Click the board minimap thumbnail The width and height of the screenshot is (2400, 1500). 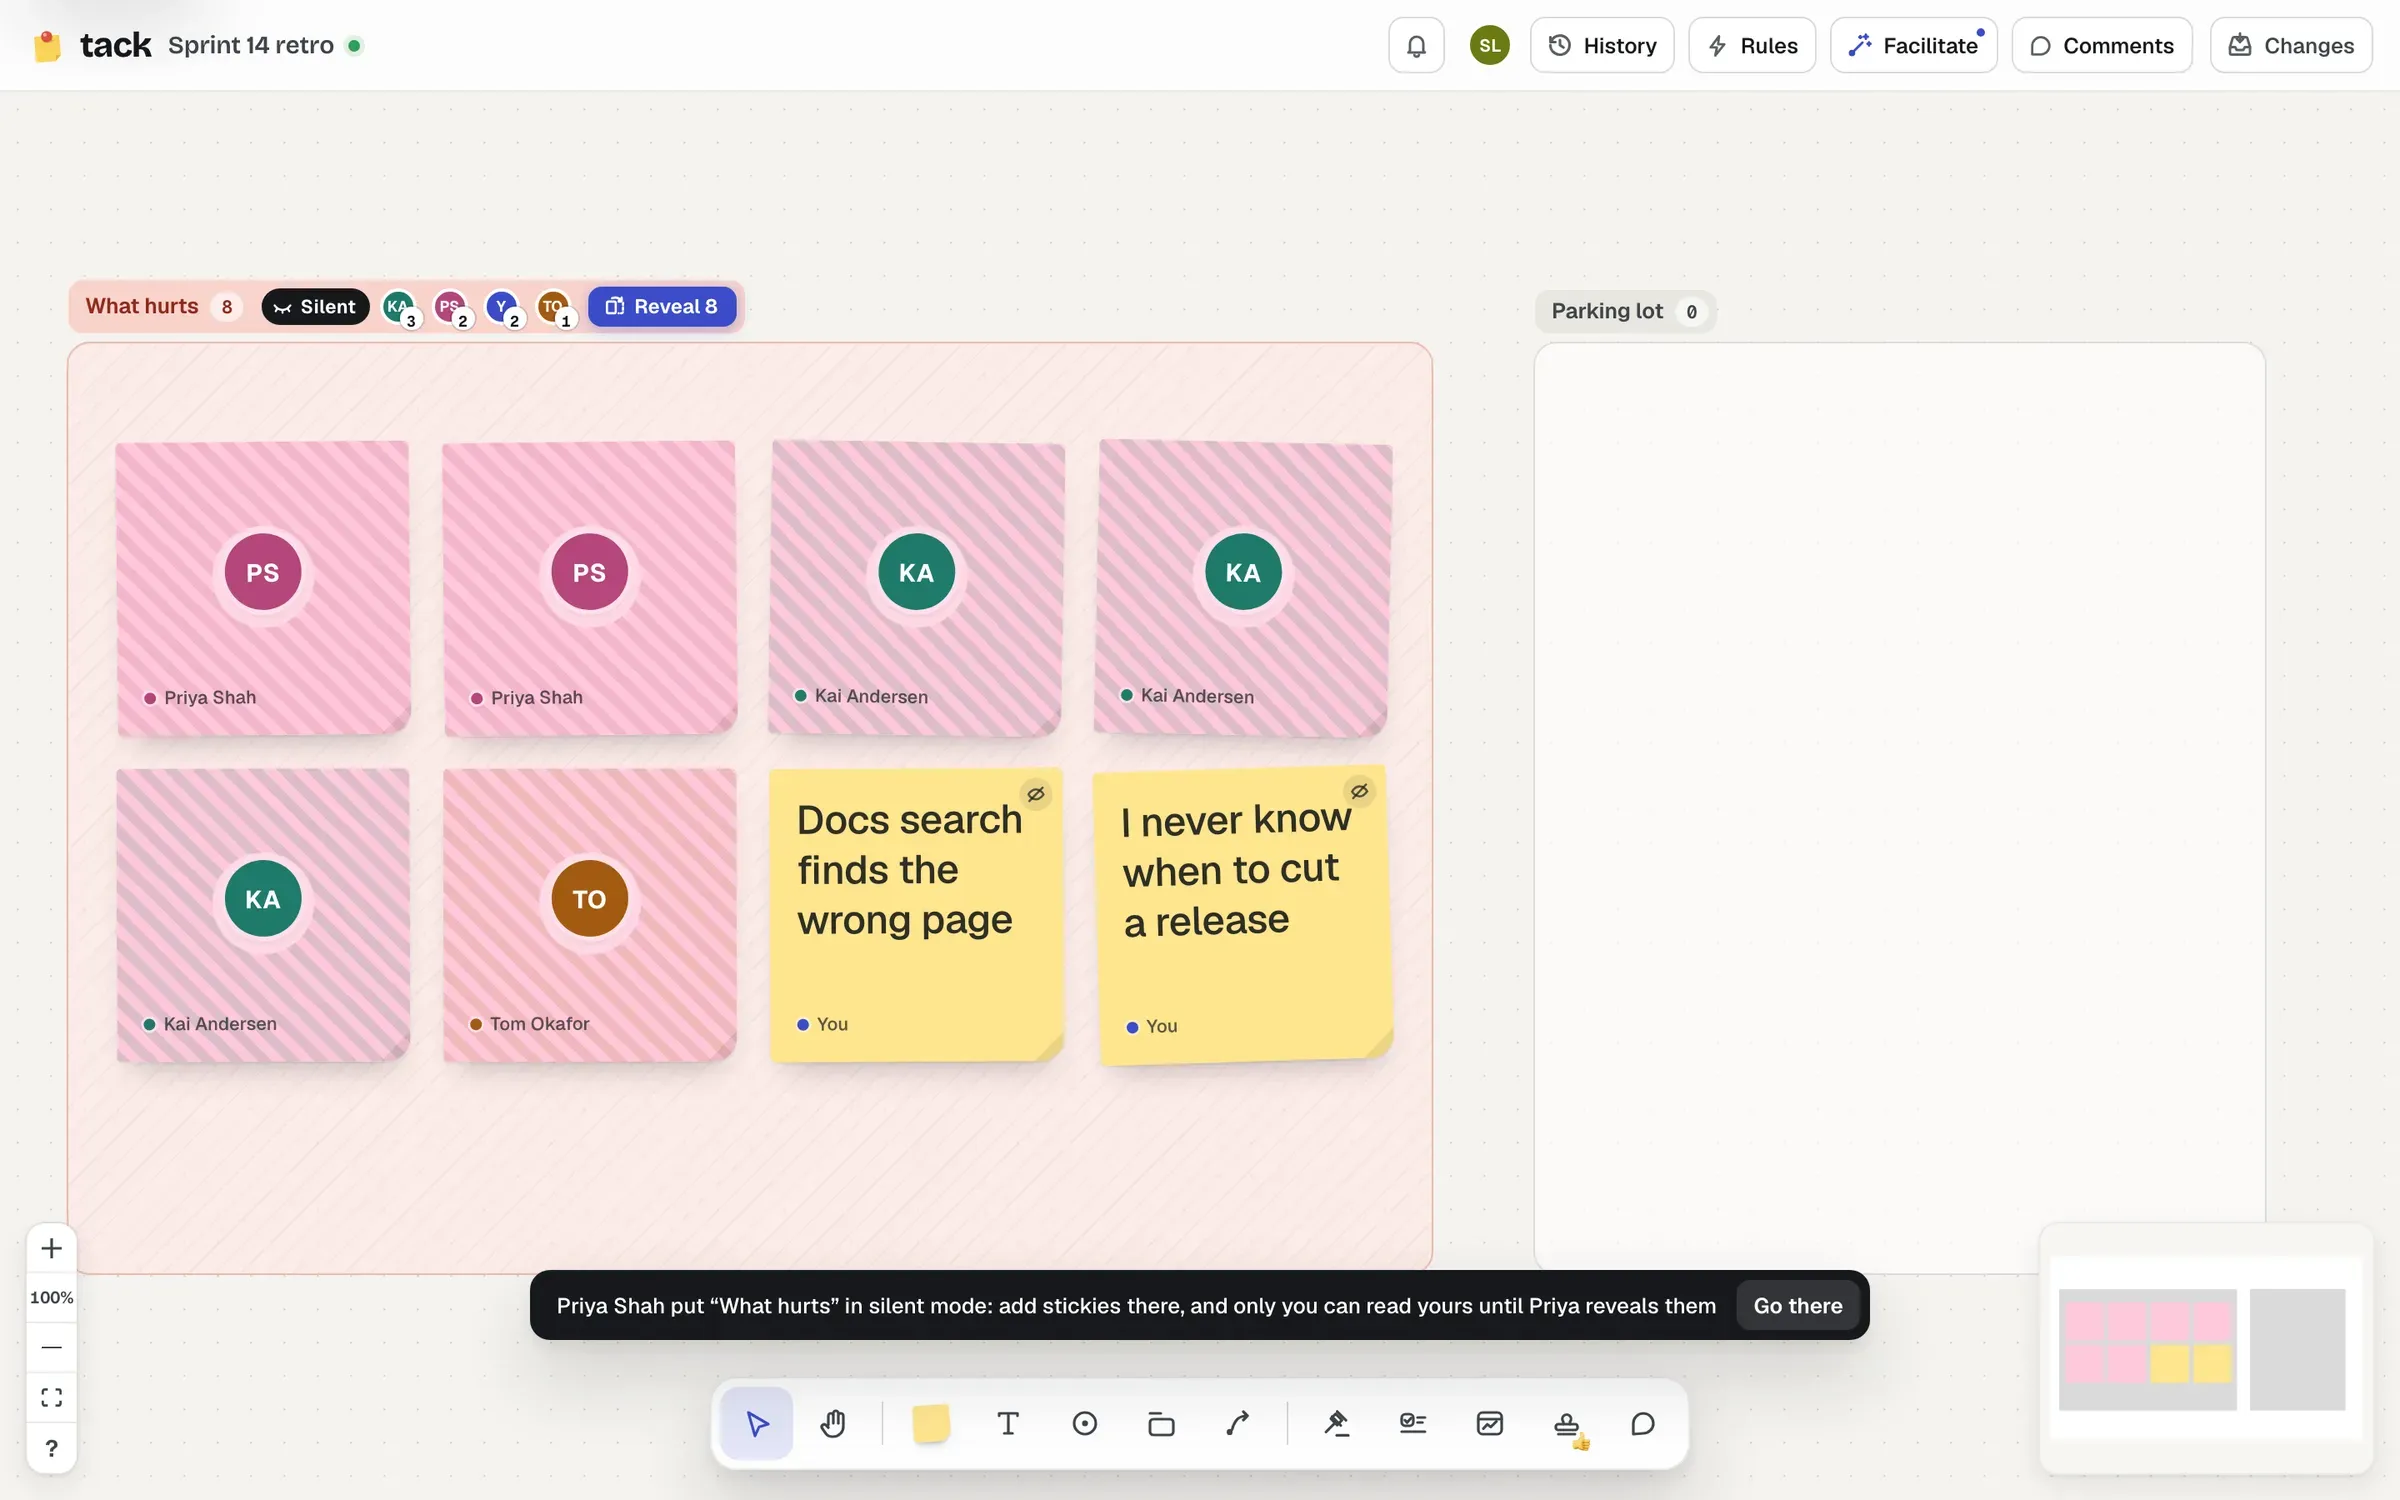point(2205,1348)
